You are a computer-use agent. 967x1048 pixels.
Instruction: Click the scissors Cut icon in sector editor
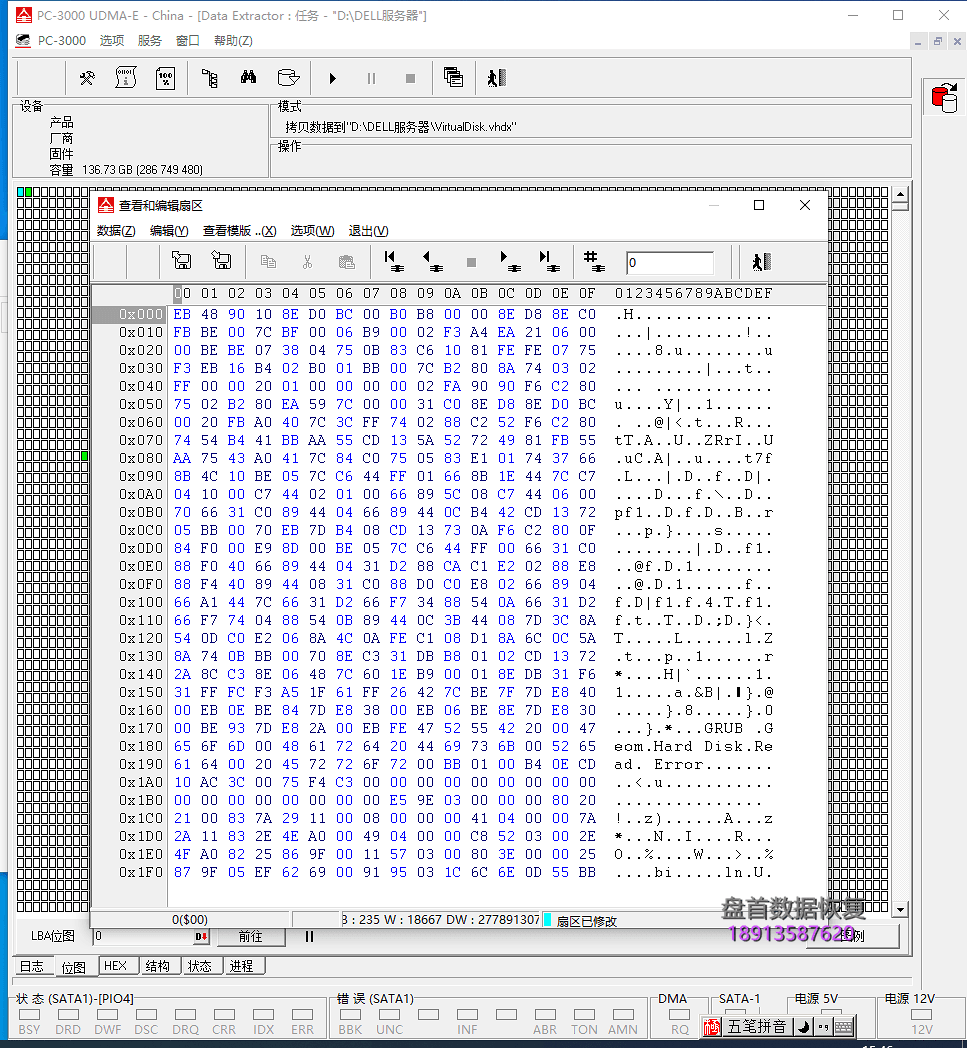pyautogui.click(x=307, y=261)
